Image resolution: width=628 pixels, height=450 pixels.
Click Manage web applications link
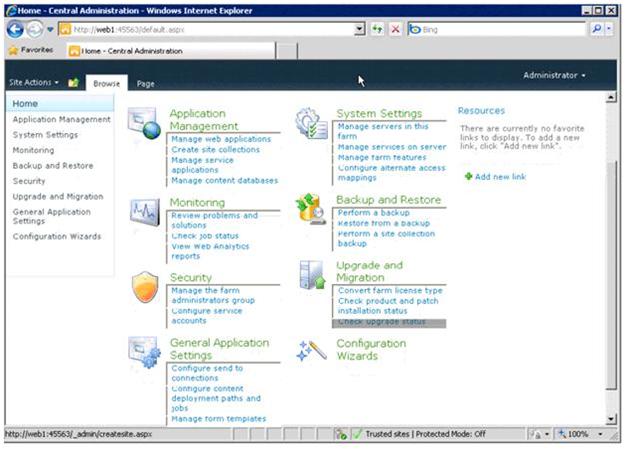point(221,139)
